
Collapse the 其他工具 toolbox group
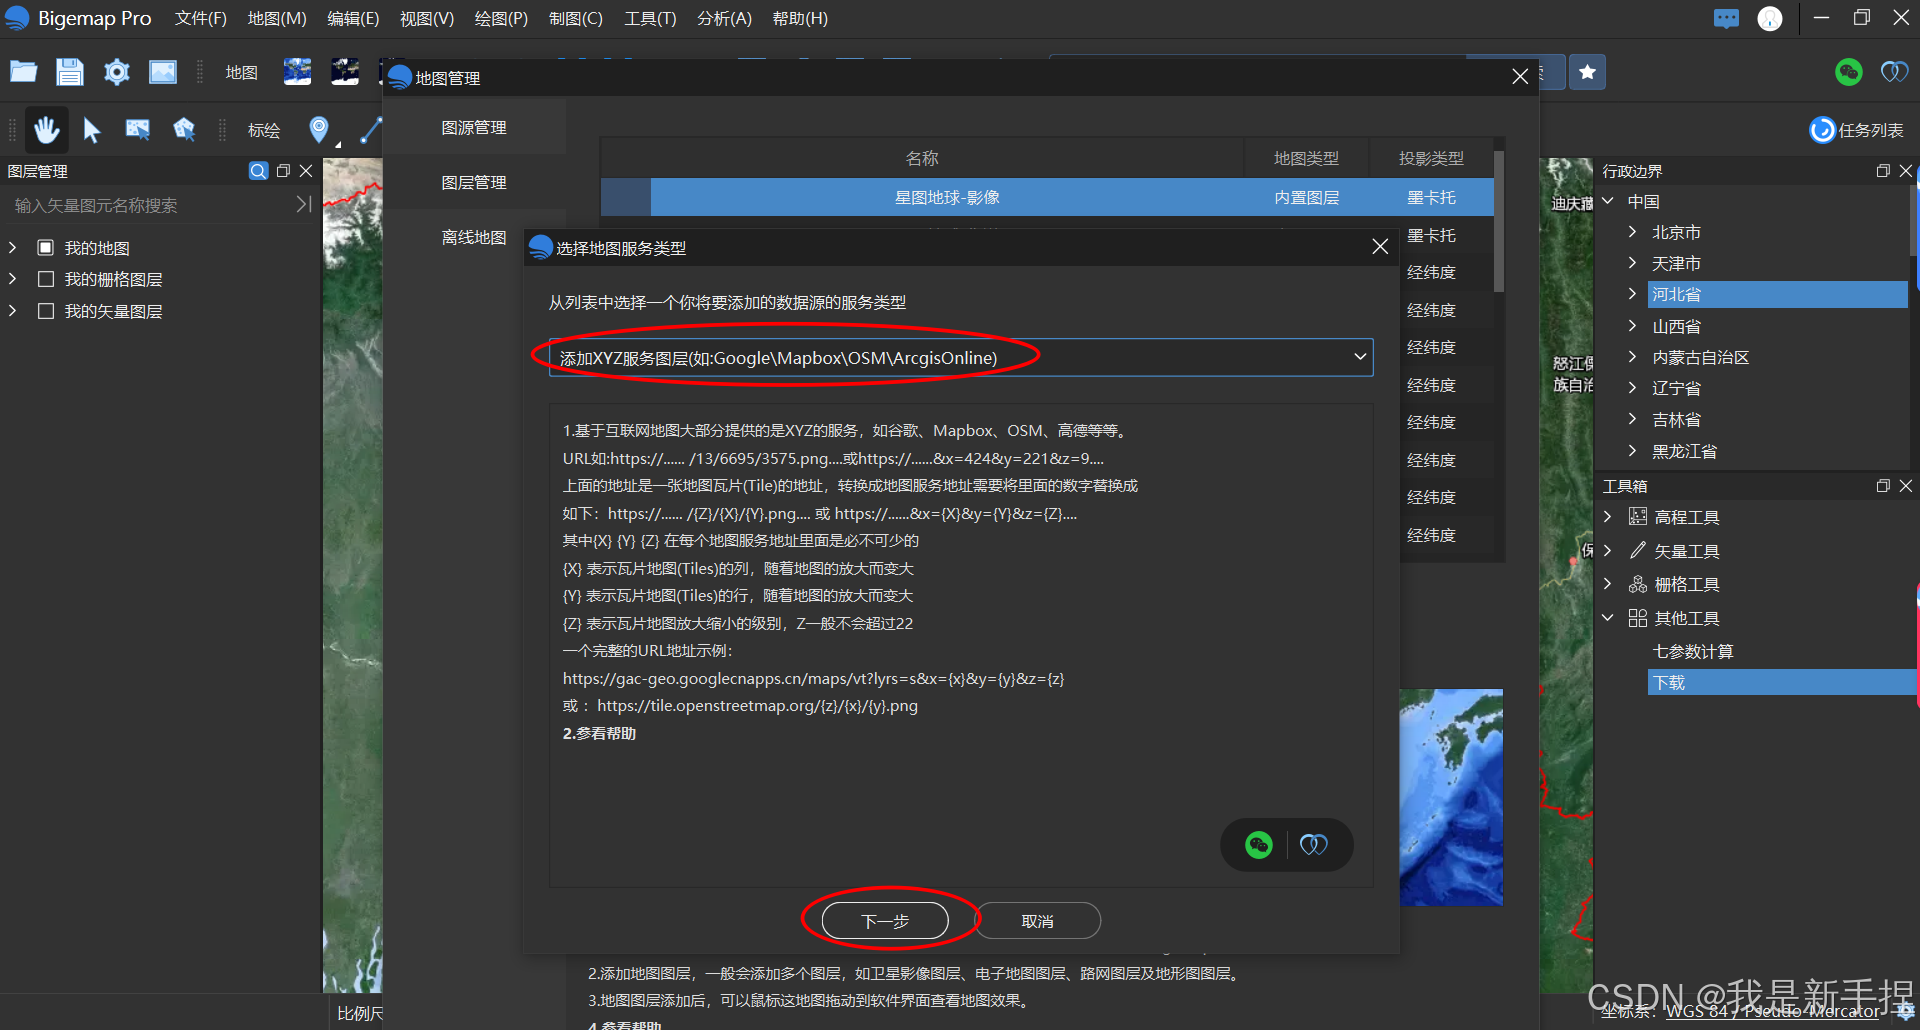point(1608,618)
